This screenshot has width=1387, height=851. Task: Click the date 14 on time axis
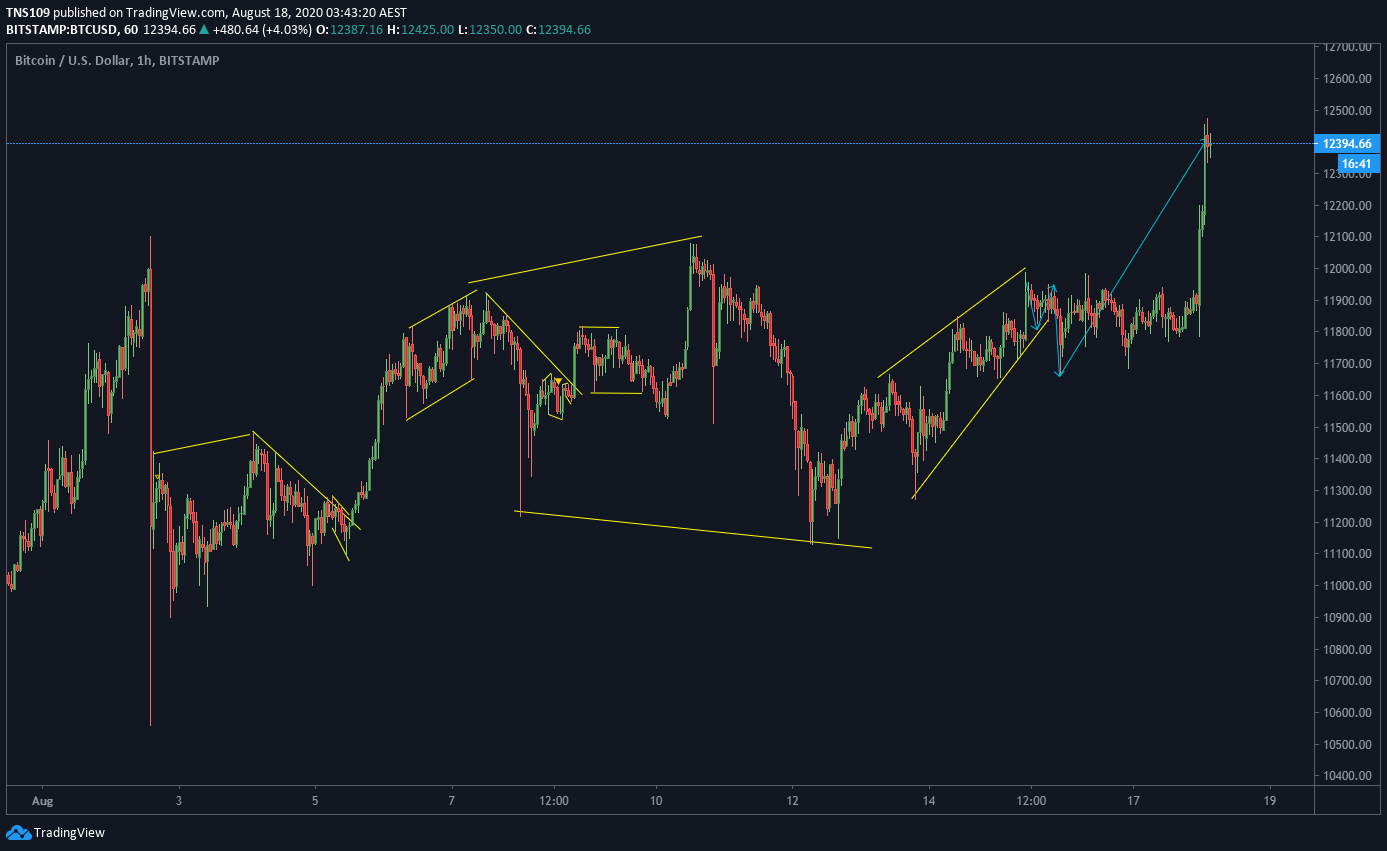[x=929, y=801]
